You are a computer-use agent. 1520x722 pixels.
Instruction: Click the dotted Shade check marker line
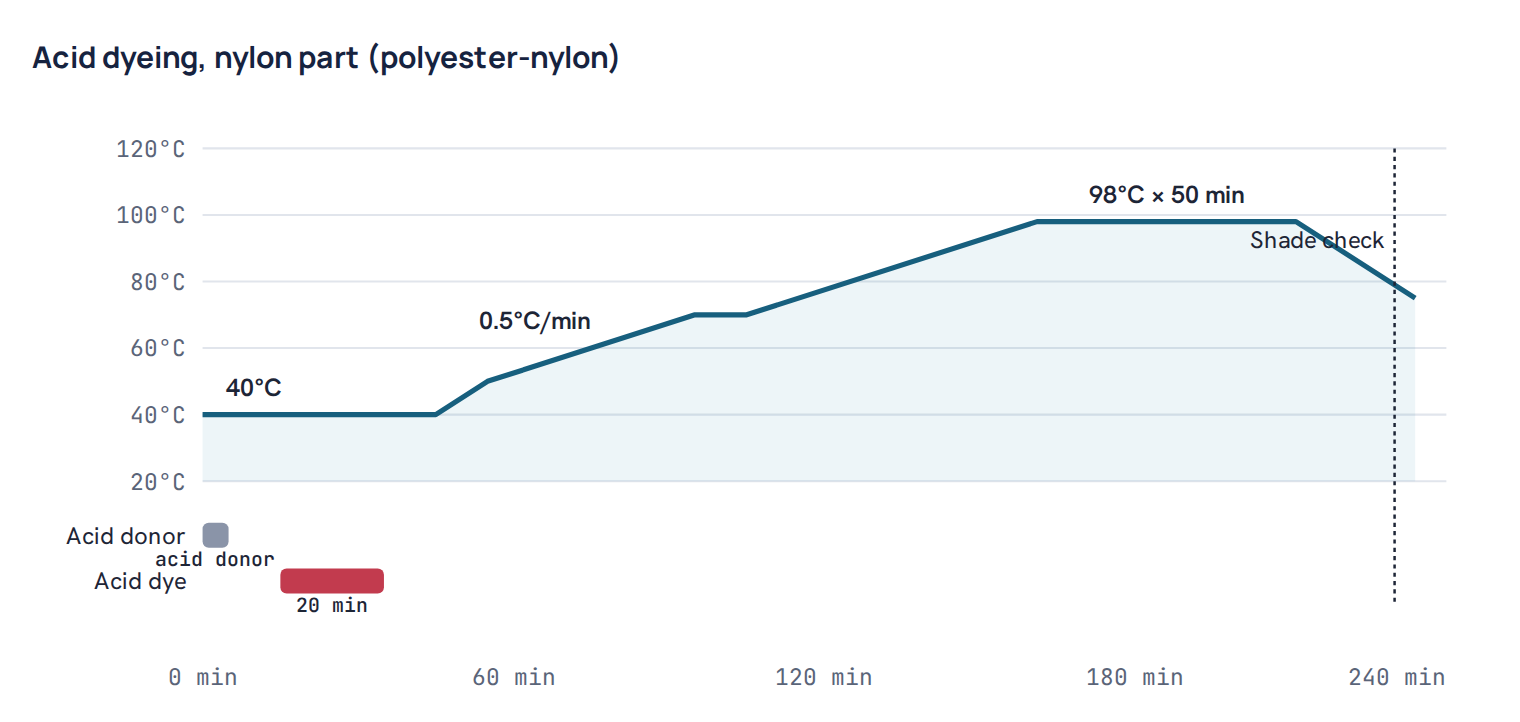[x=1394, y=375]
